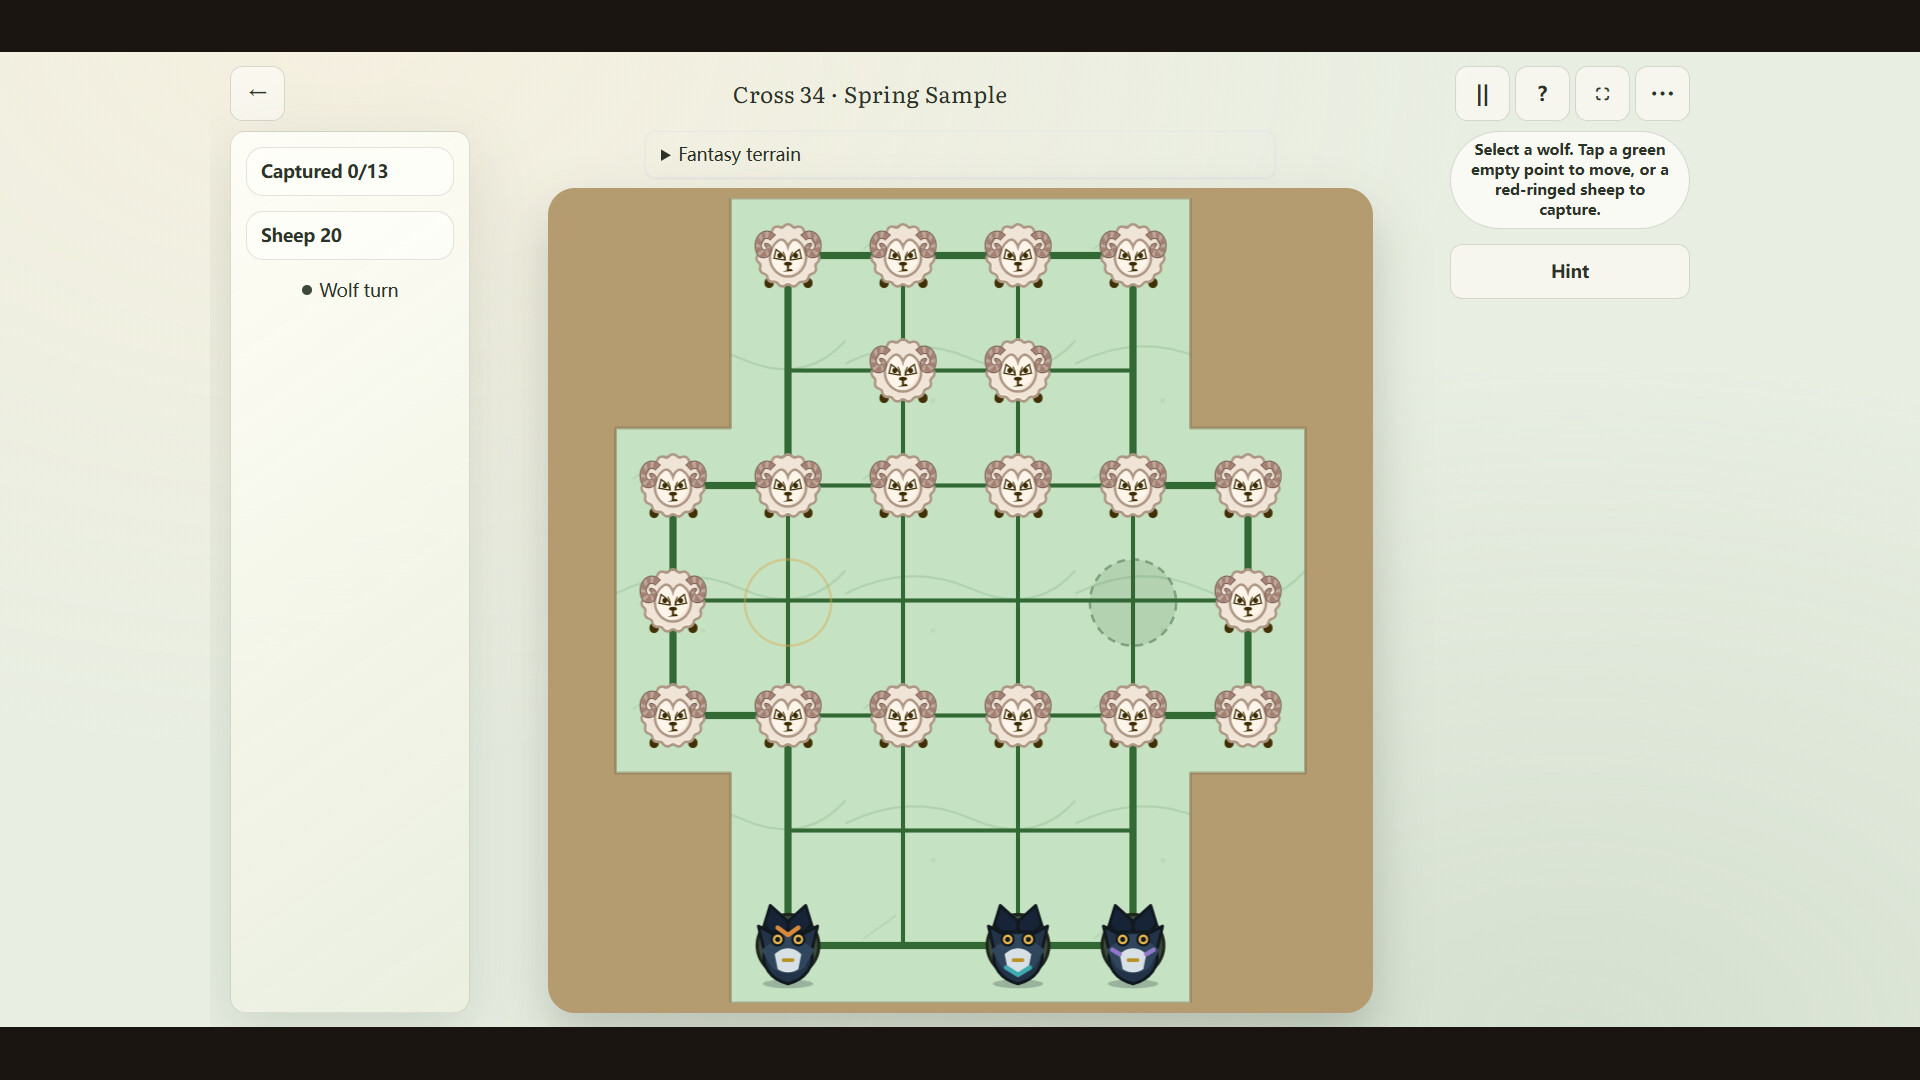Click the Captured 0/13 counter
Screen dimensions: 1920x1080
[350, 171]
